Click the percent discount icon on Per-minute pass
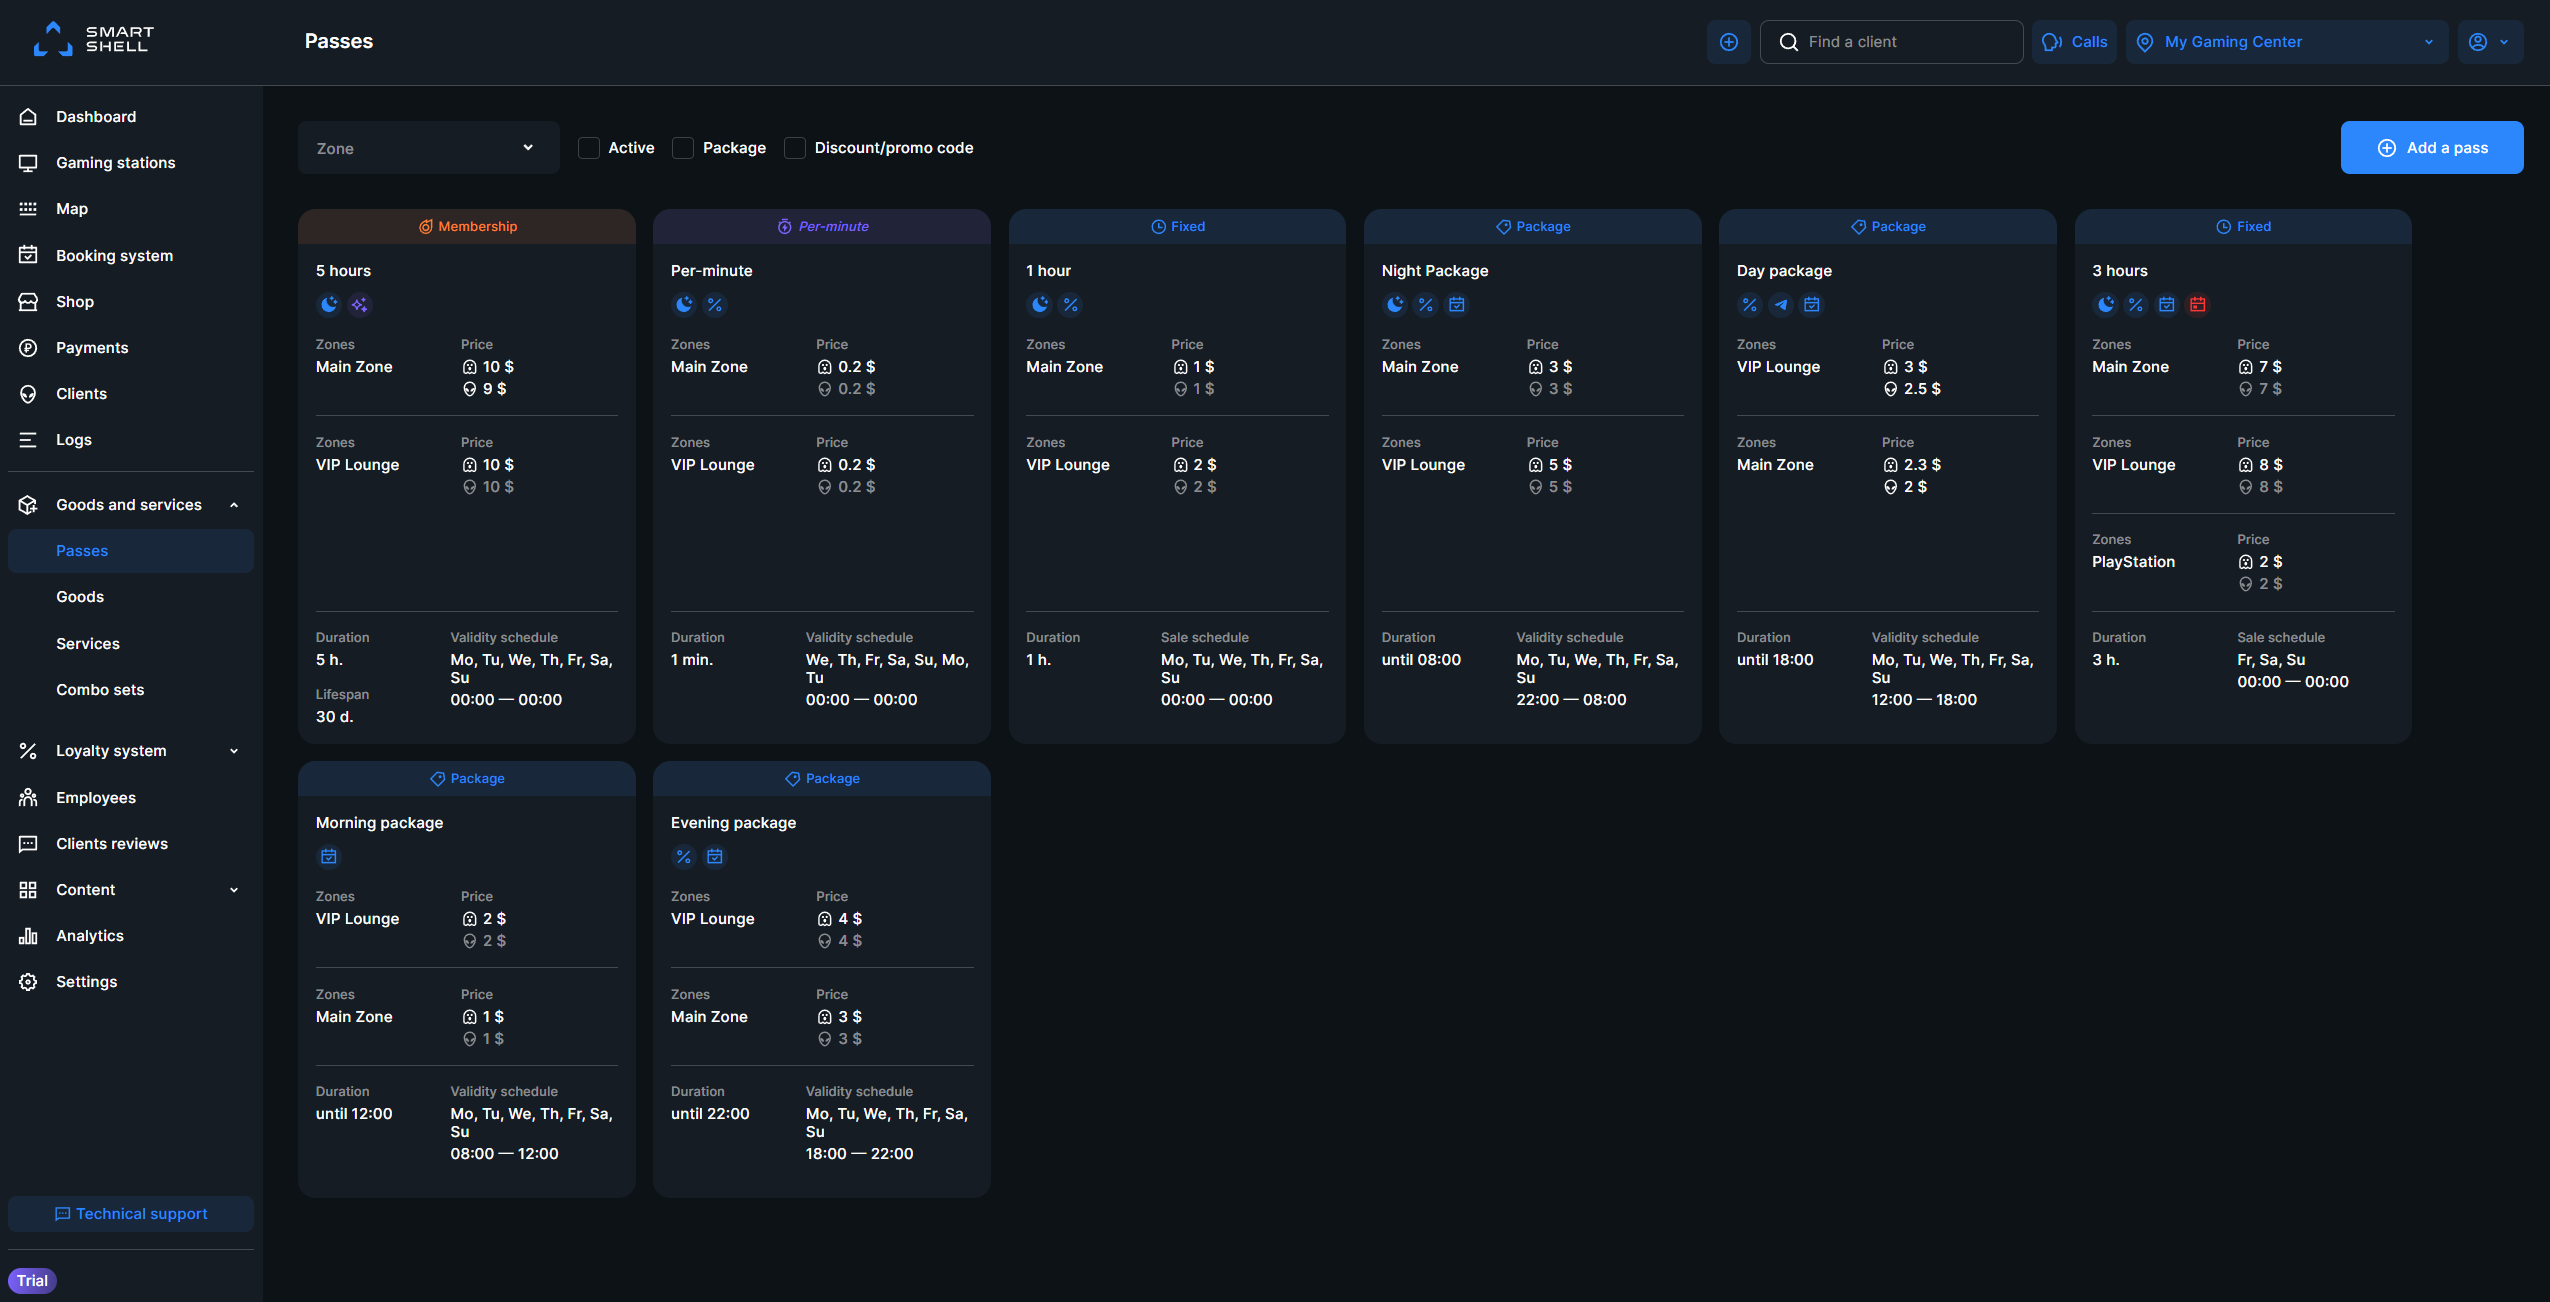 [x=716, y=305]
